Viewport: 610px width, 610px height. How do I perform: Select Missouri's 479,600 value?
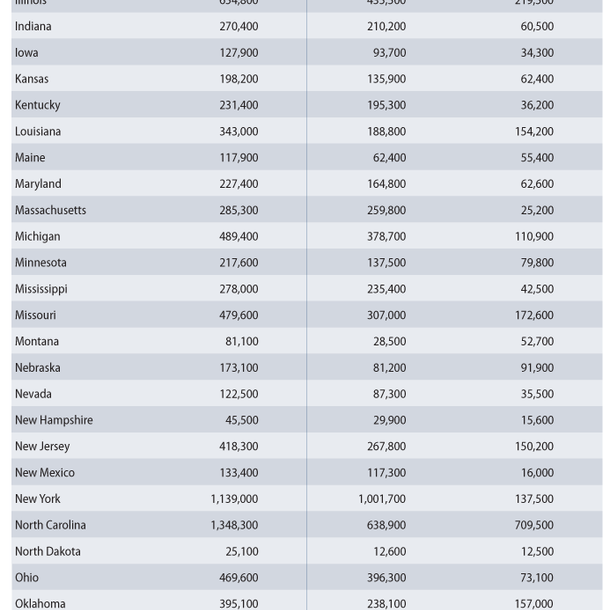point(238,316)
